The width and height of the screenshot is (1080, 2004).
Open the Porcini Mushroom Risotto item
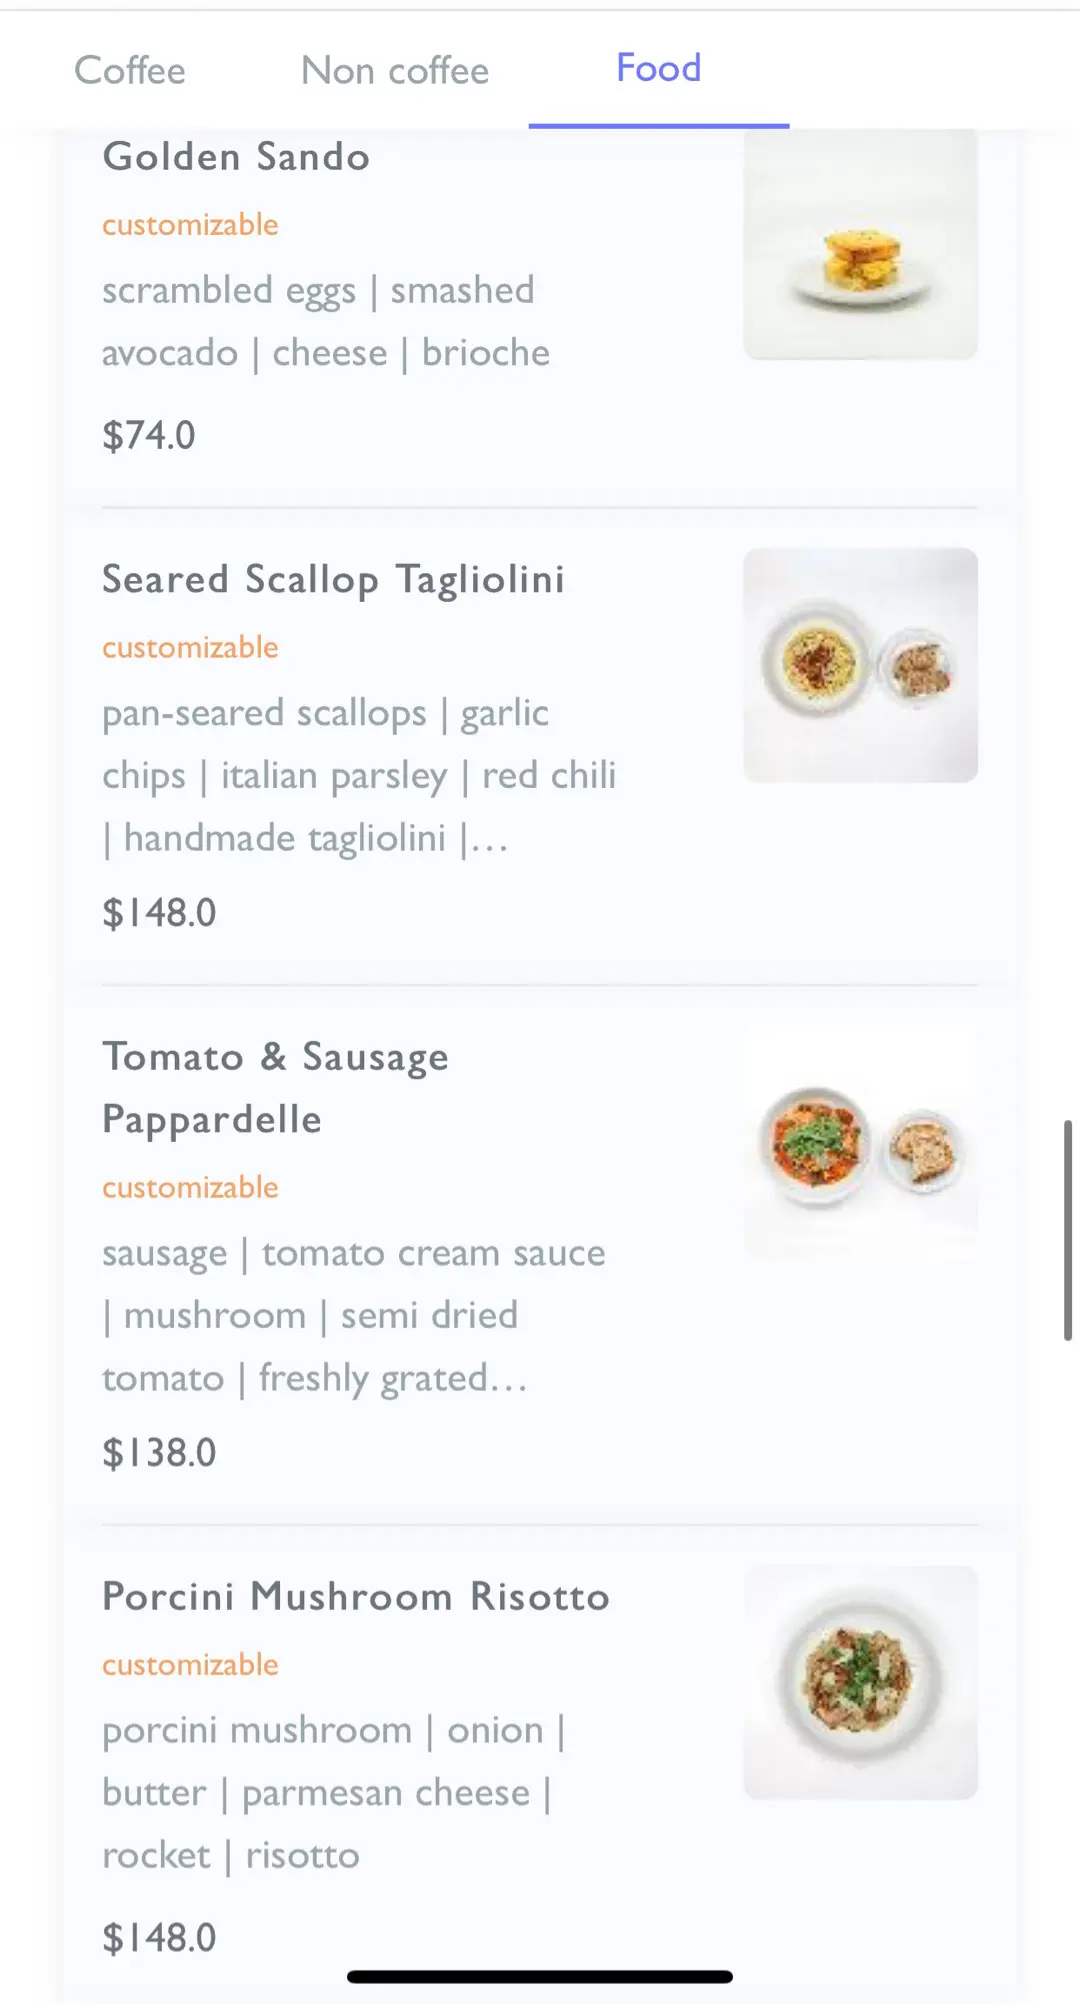pos(356,1597)
